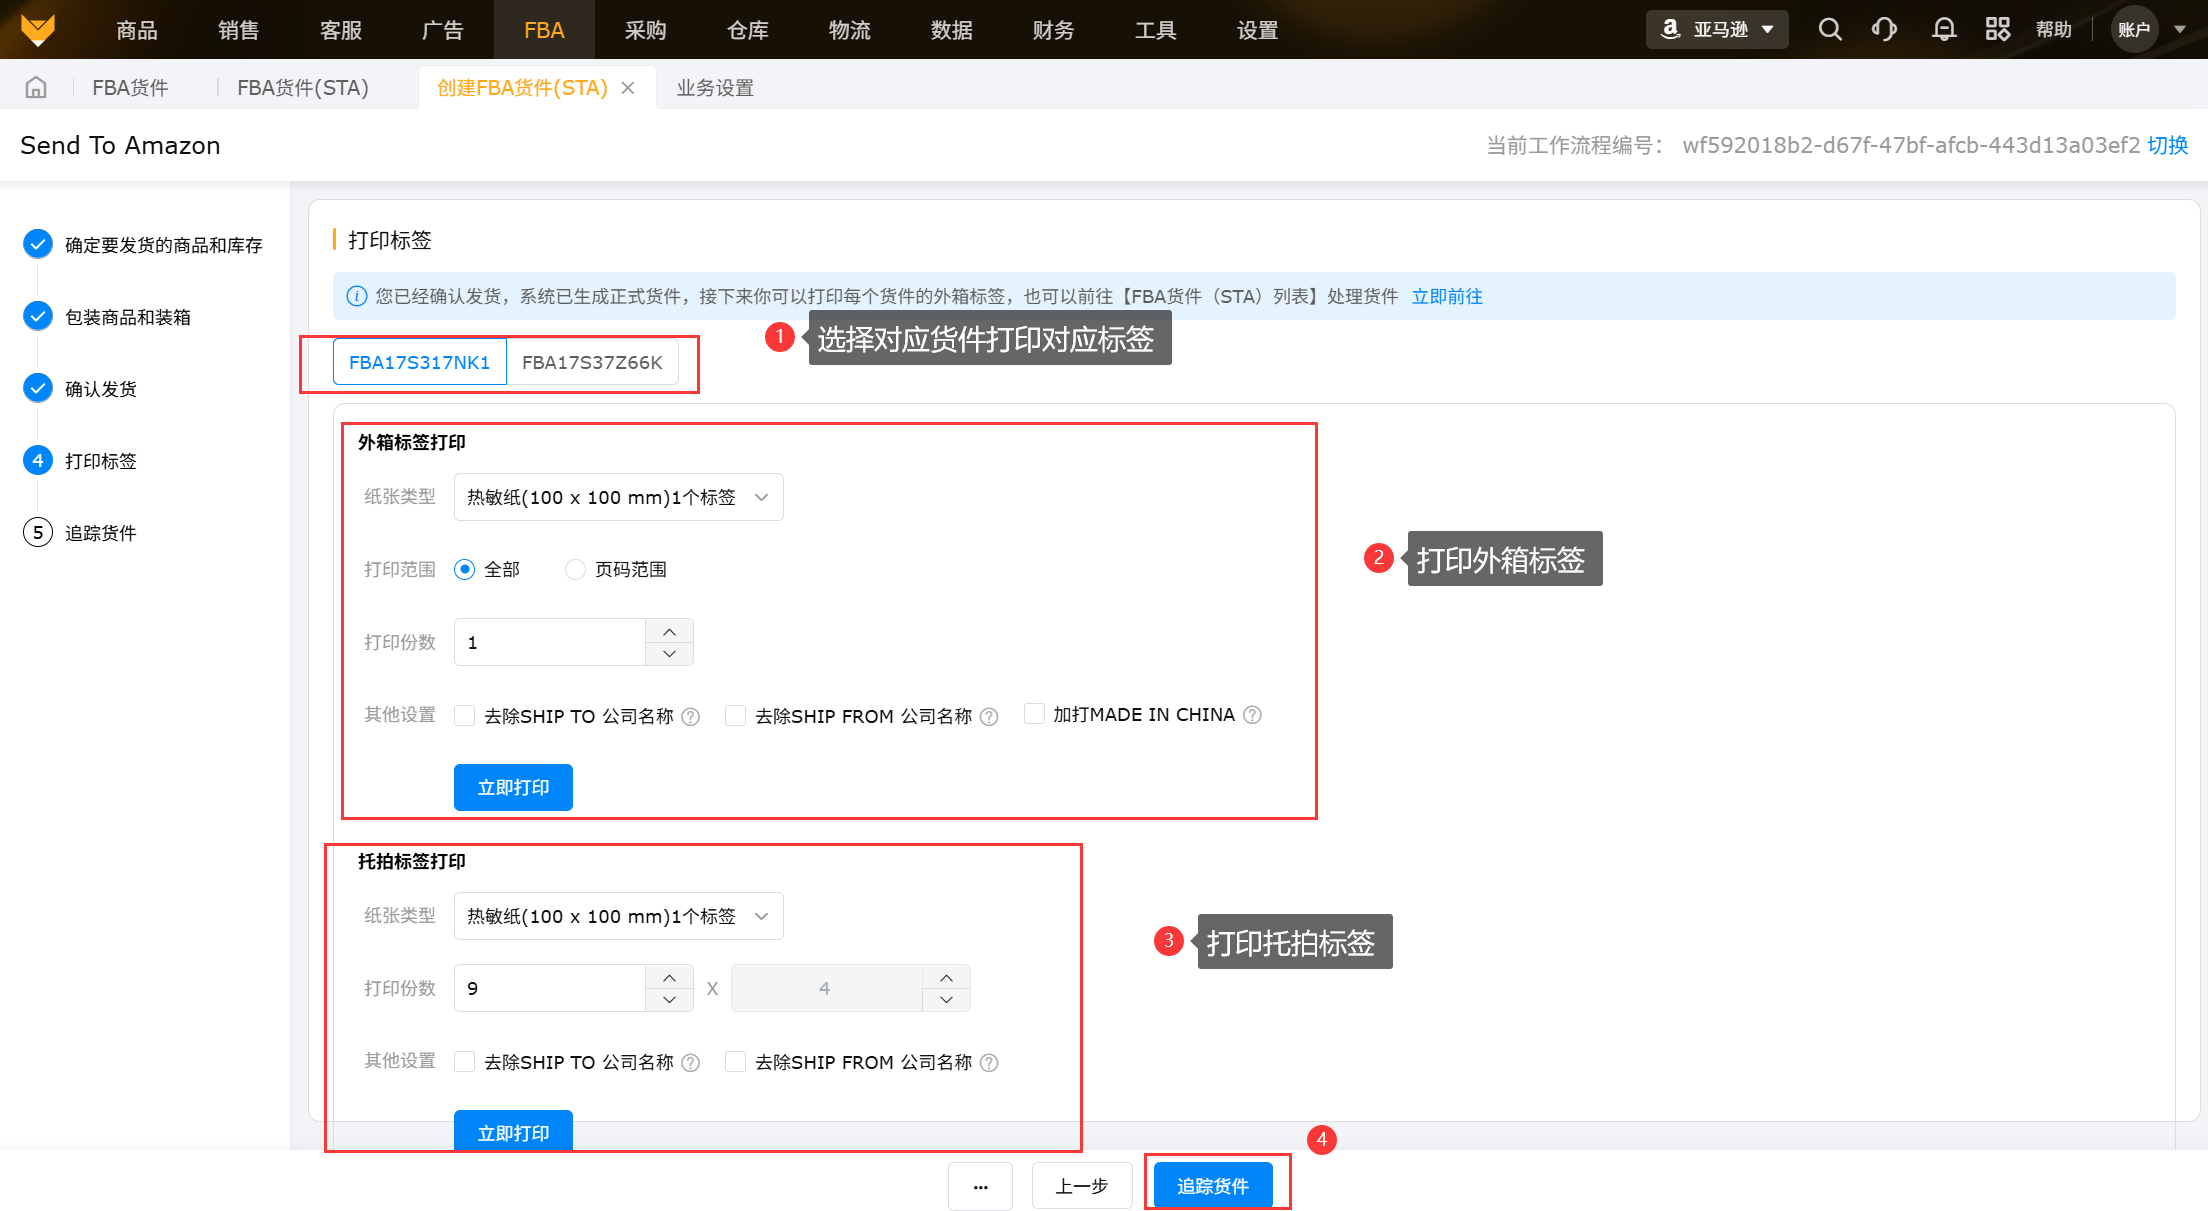Expand pallet label 纸张类型 dropdown
2208x1211 pixels.
tap(618, 916)
